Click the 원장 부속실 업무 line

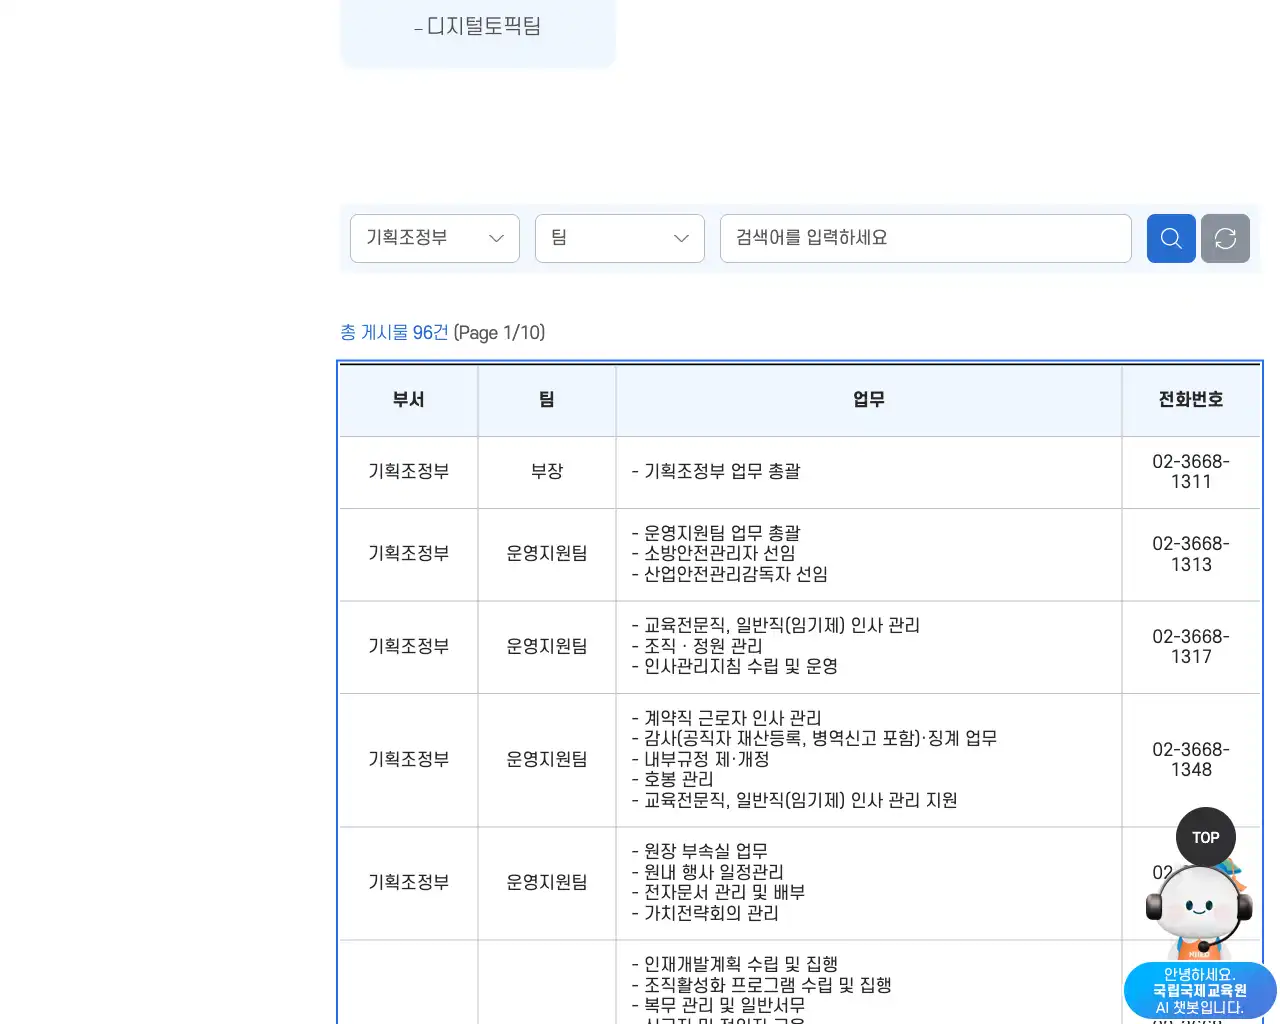(700, 851)
